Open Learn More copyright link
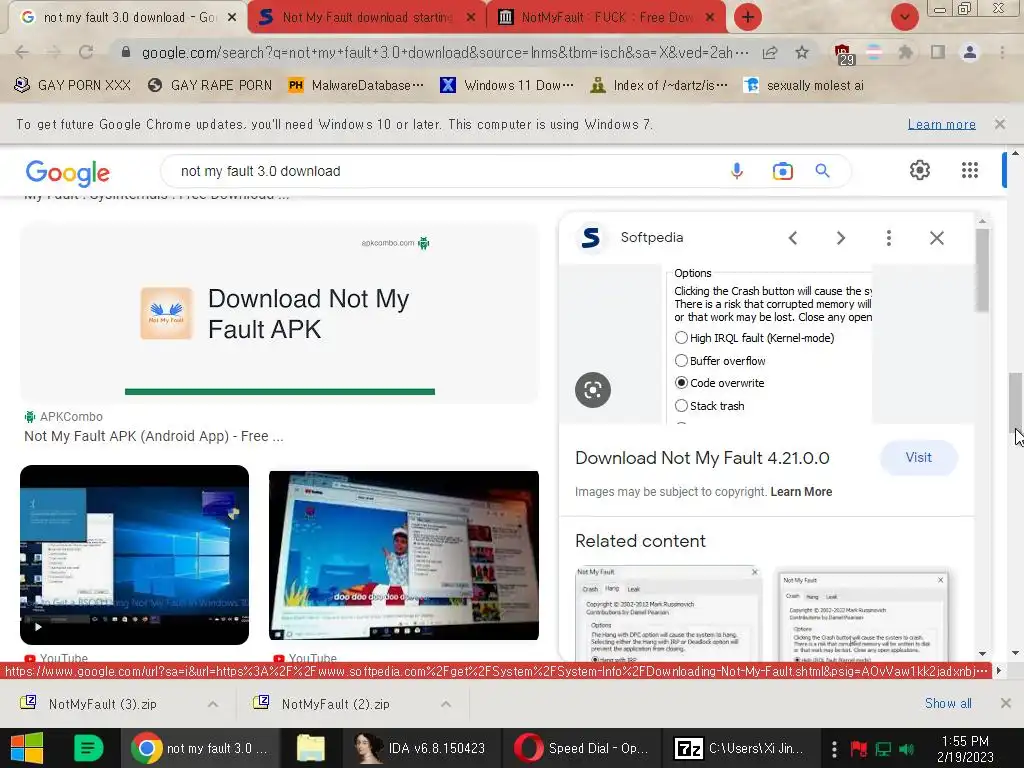 click(x=801, y=492)
